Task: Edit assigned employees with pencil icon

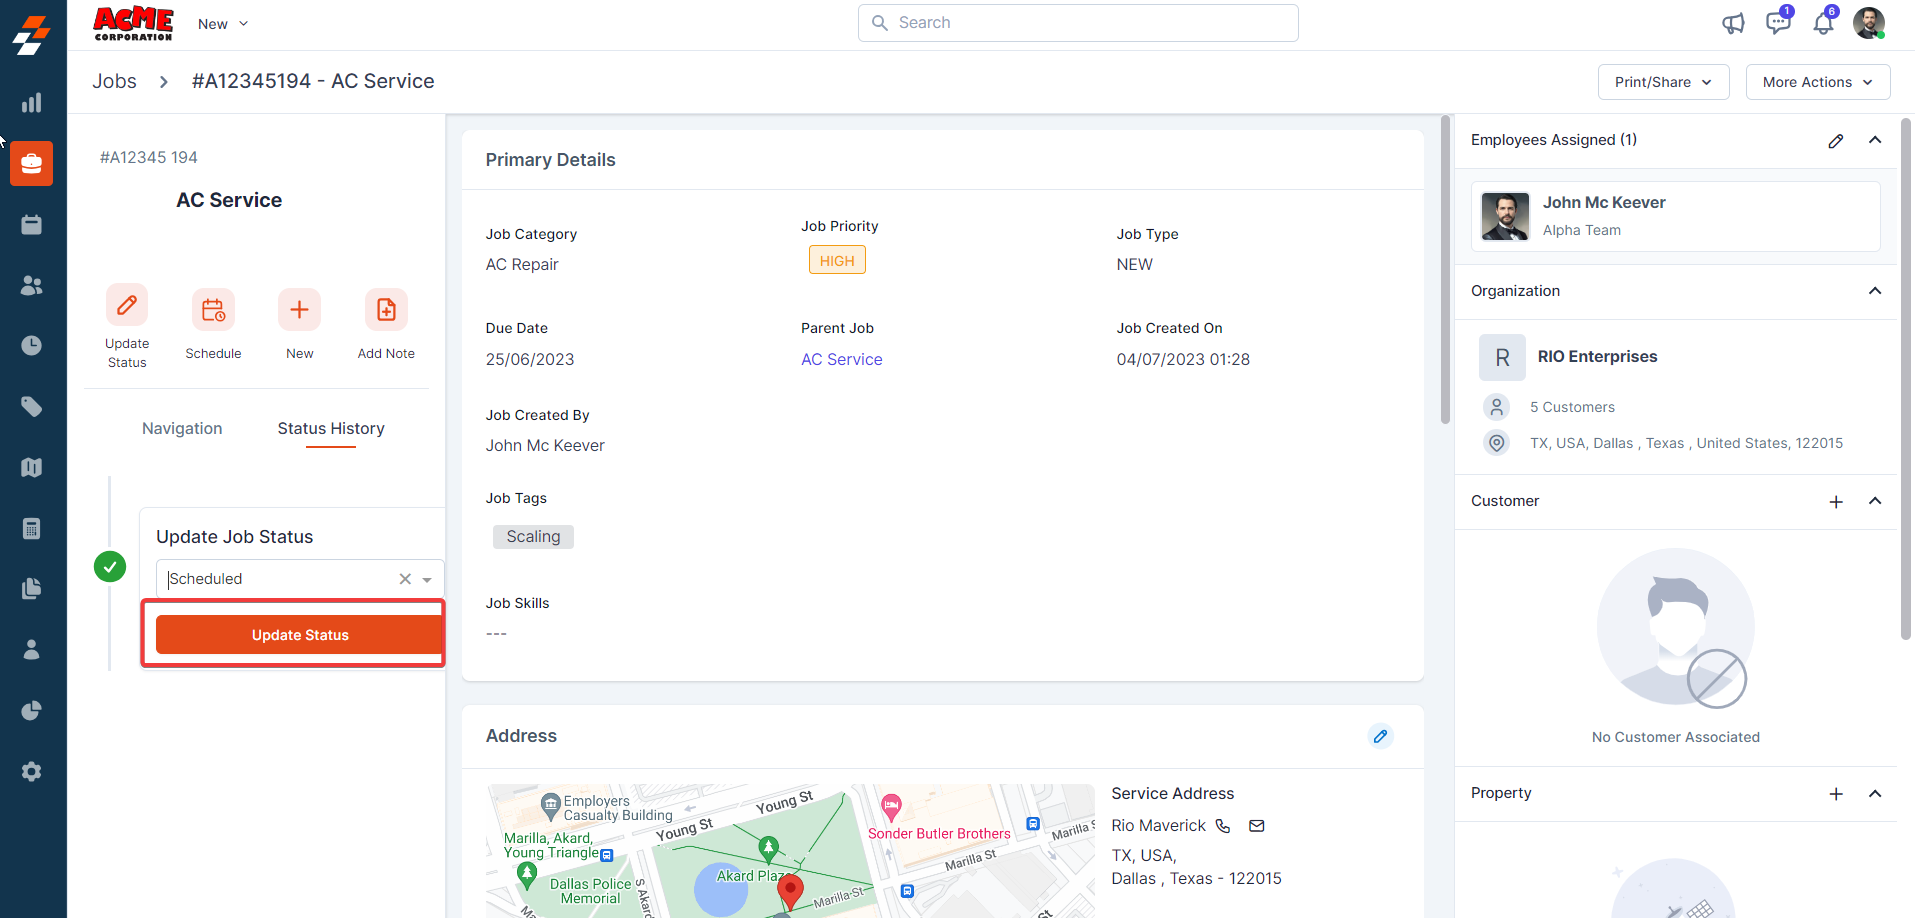Action: point(1835,141)
